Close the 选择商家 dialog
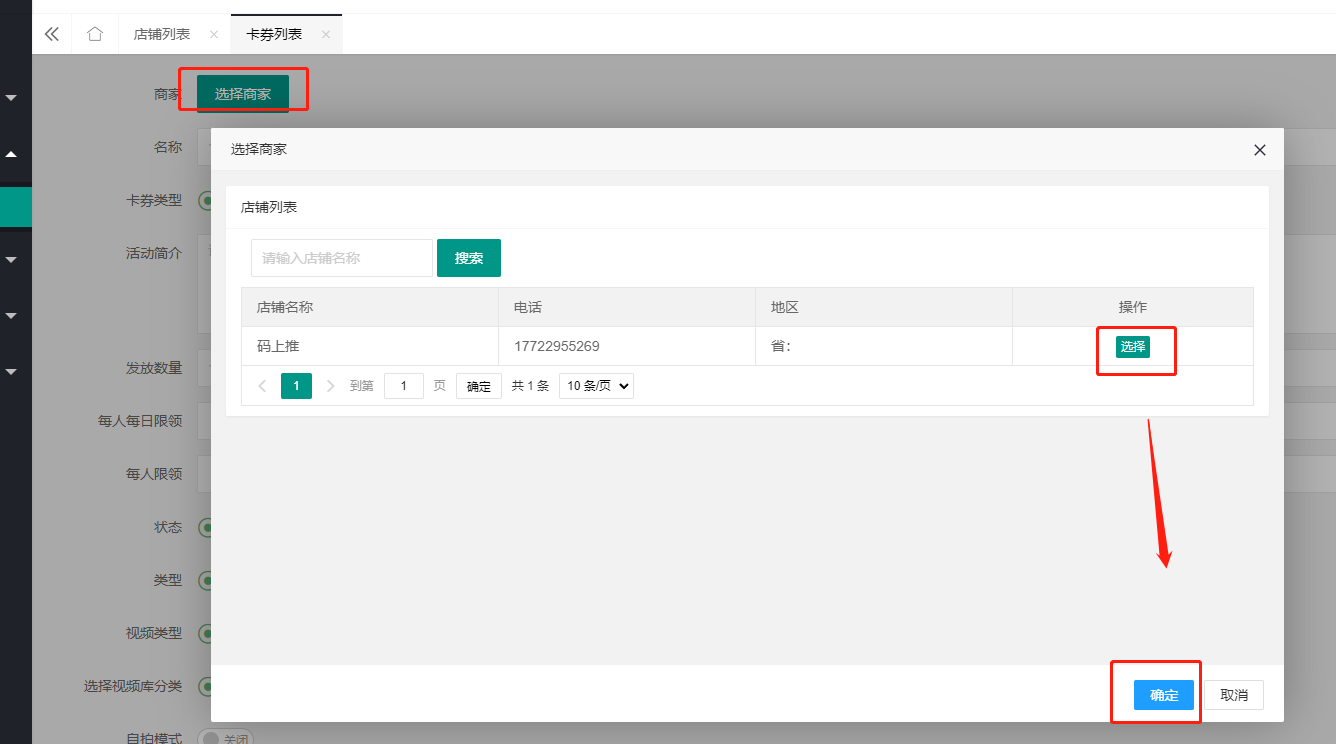 (1260, 150)
